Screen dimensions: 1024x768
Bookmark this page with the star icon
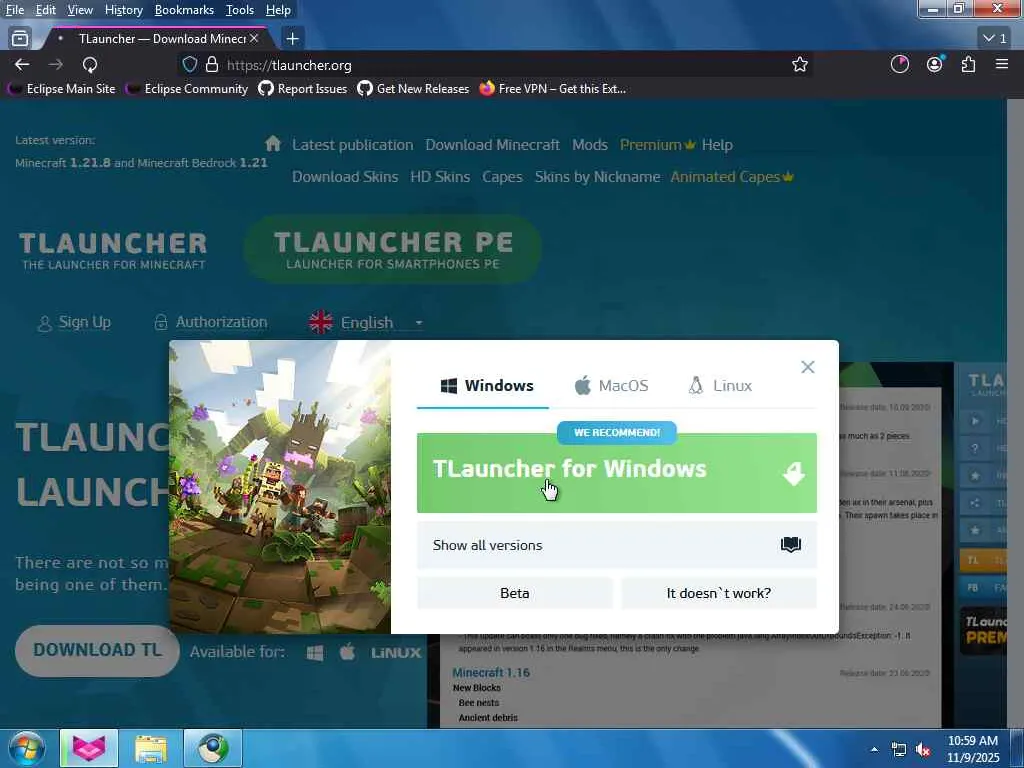[x=799, y=65]
